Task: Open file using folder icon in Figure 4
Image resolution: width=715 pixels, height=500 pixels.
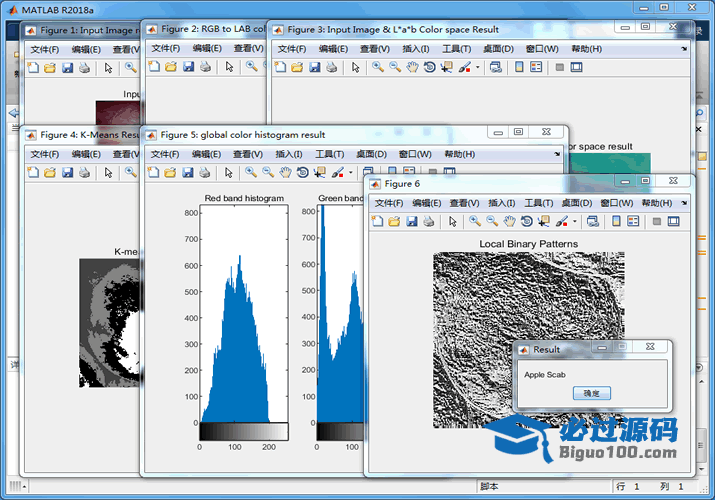Action: tap(49, 173)
